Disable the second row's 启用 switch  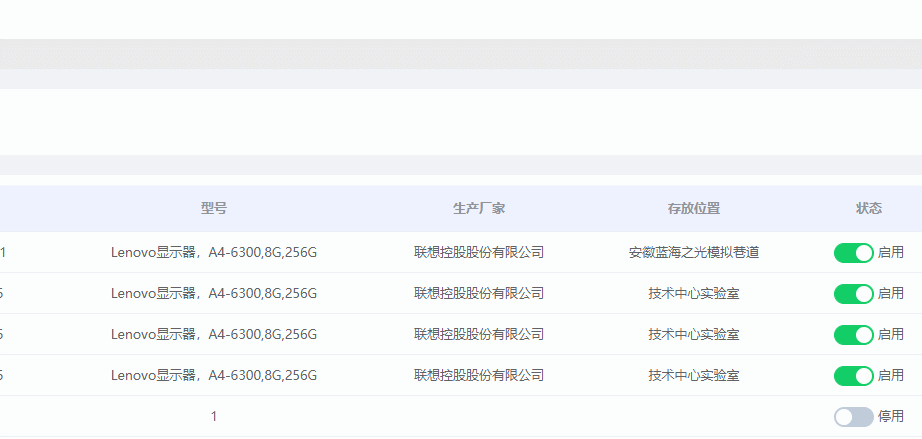(853, 293)
